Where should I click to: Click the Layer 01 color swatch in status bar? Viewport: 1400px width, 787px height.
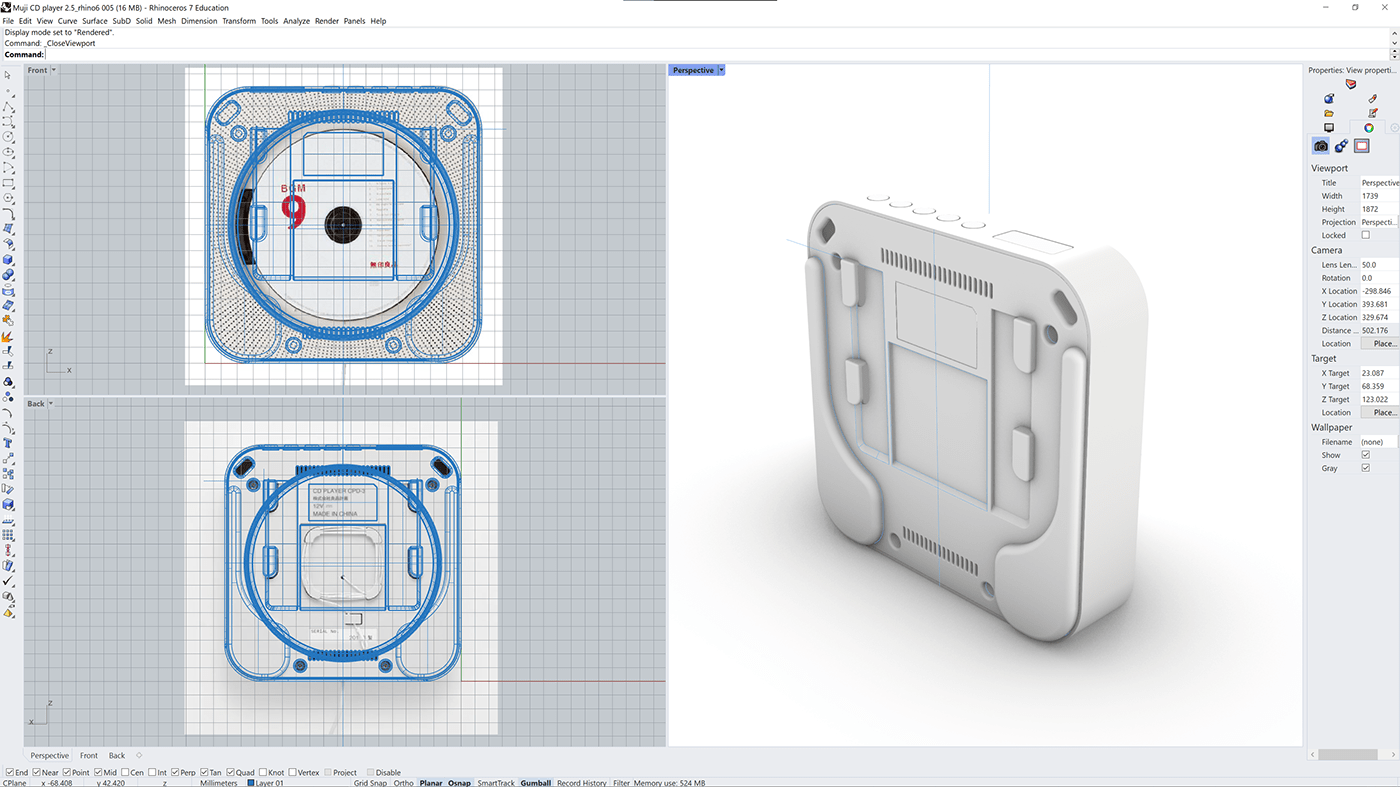250,783
